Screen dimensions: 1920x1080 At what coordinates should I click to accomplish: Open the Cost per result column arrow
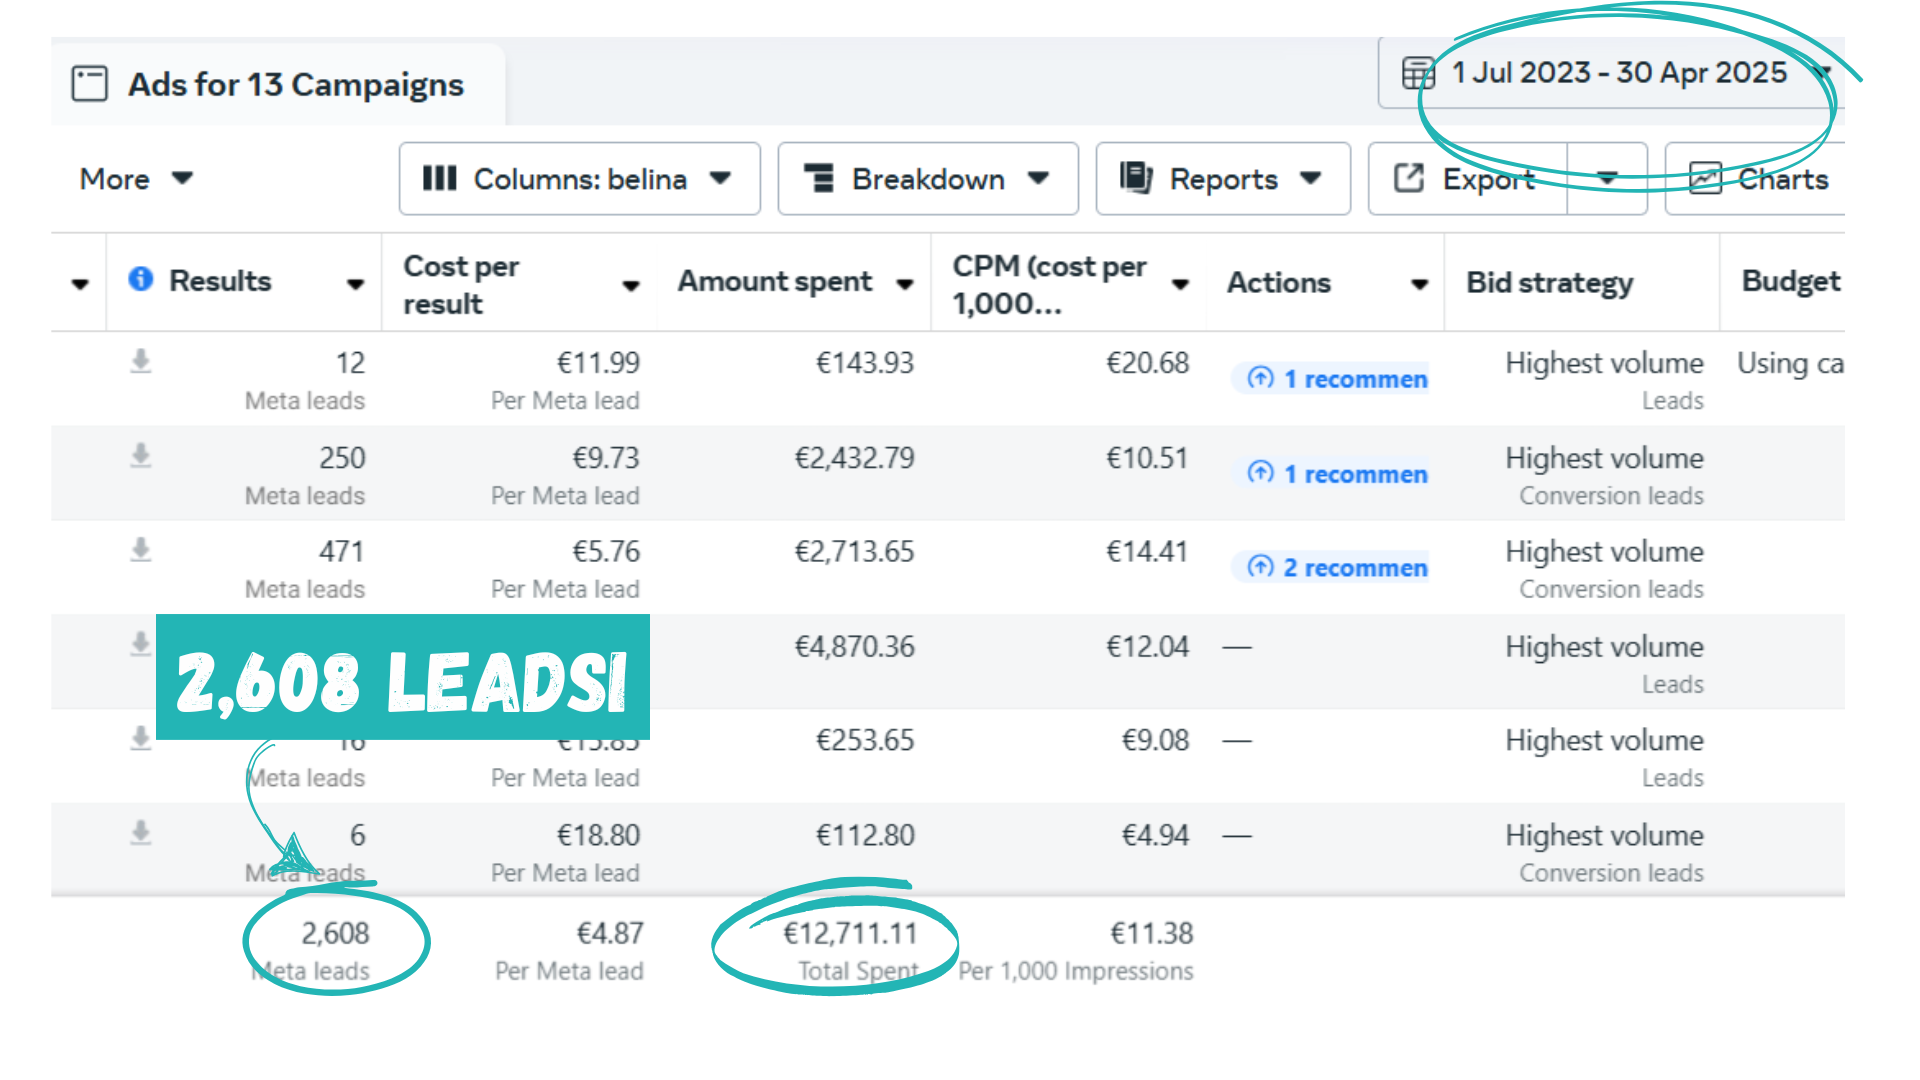631,286
